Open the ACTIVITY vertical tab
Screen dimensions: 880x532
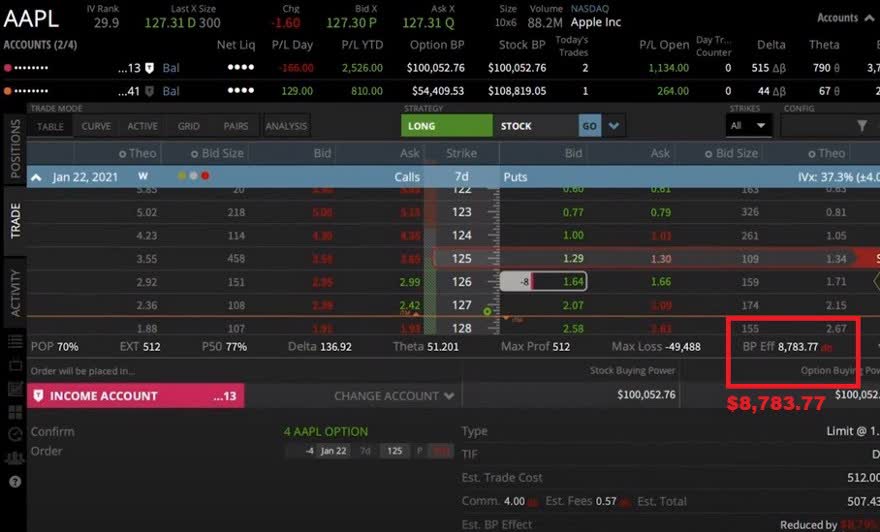coord(15,293)
